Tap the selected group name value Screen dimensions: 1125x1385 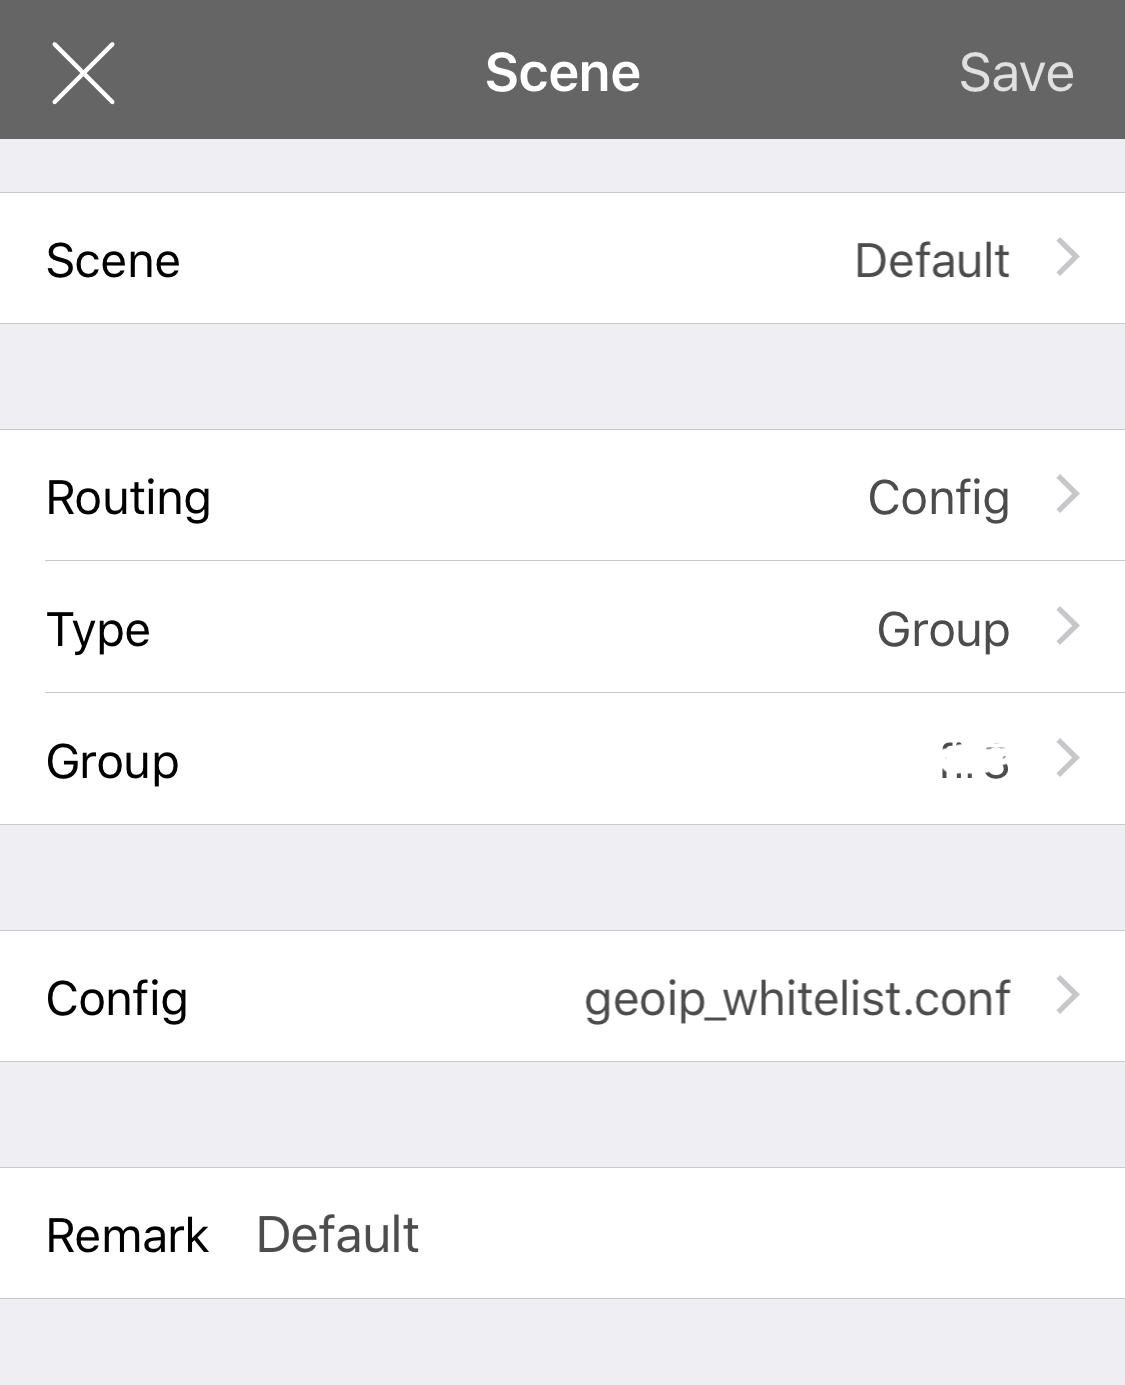tap(974, 761)
